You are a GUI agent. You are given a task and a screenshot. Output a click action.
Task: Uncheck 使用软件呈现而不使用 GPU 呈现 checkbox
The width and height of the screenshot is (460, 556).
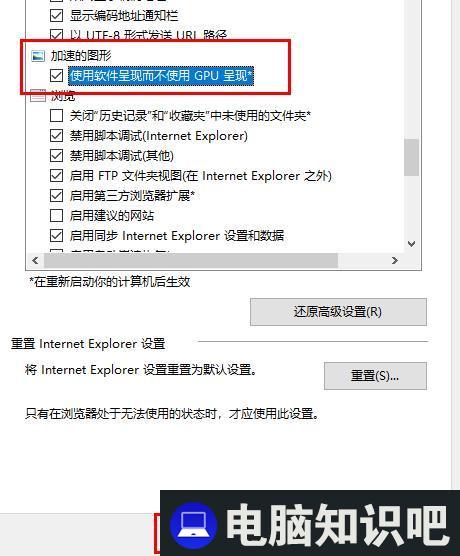pos(56,76)
